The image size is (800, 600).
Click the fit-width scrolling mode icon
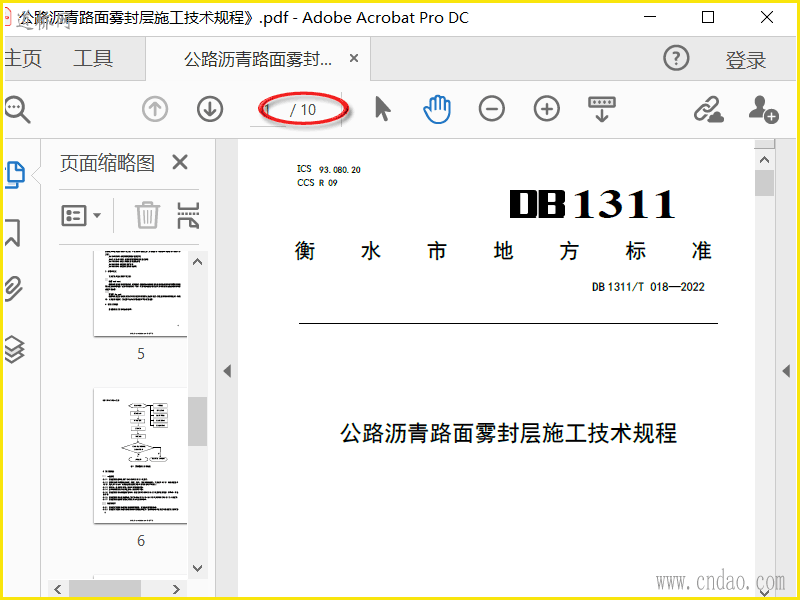pos(602,109)
